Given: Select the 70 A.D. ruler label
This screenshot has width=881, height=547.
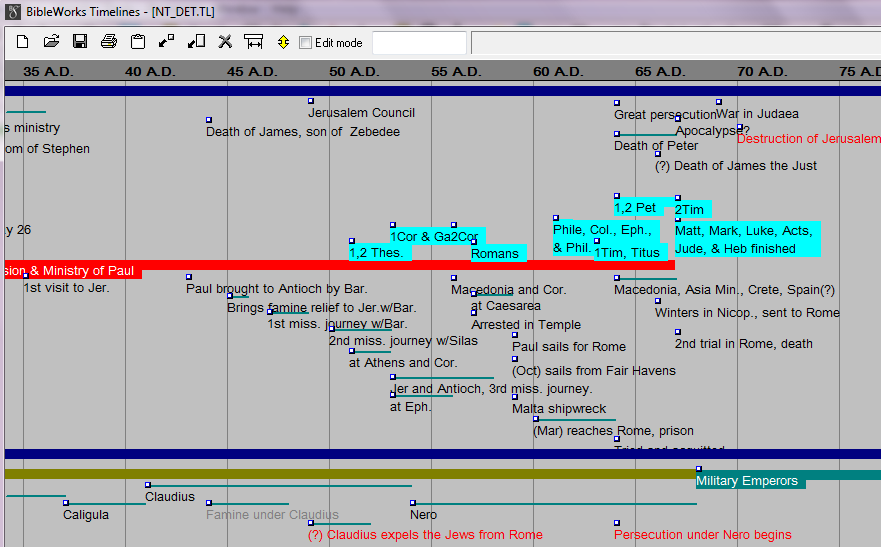Looking at the screenshot, I should (762, 72).
